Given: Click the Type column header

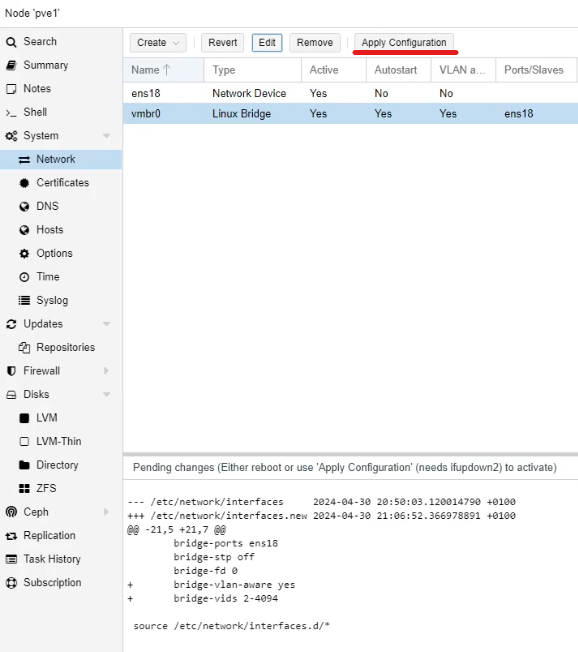Looking at the screenshot, I should coord(252,70).
